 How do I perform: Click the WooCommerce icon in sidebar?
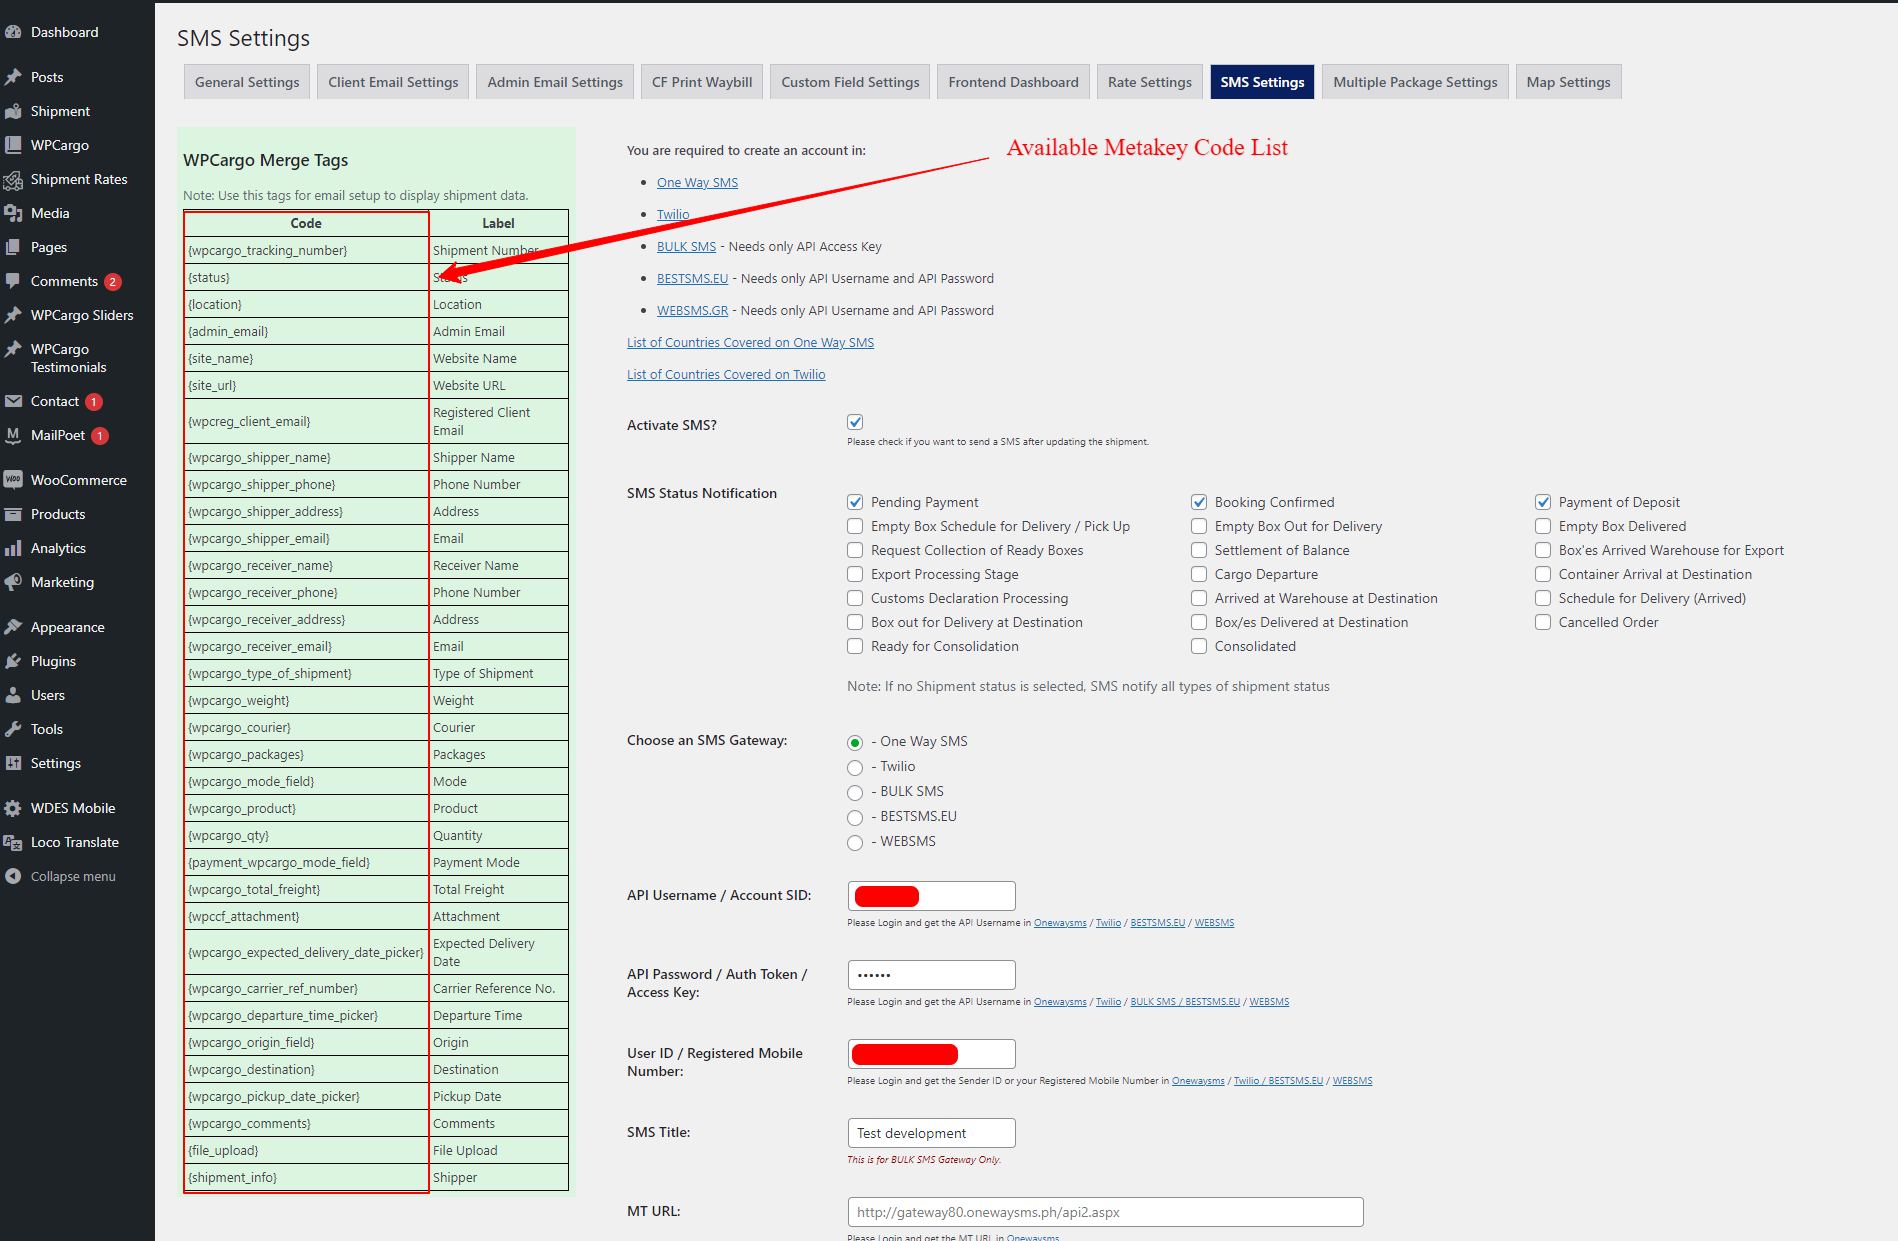(x=13, y=480)
